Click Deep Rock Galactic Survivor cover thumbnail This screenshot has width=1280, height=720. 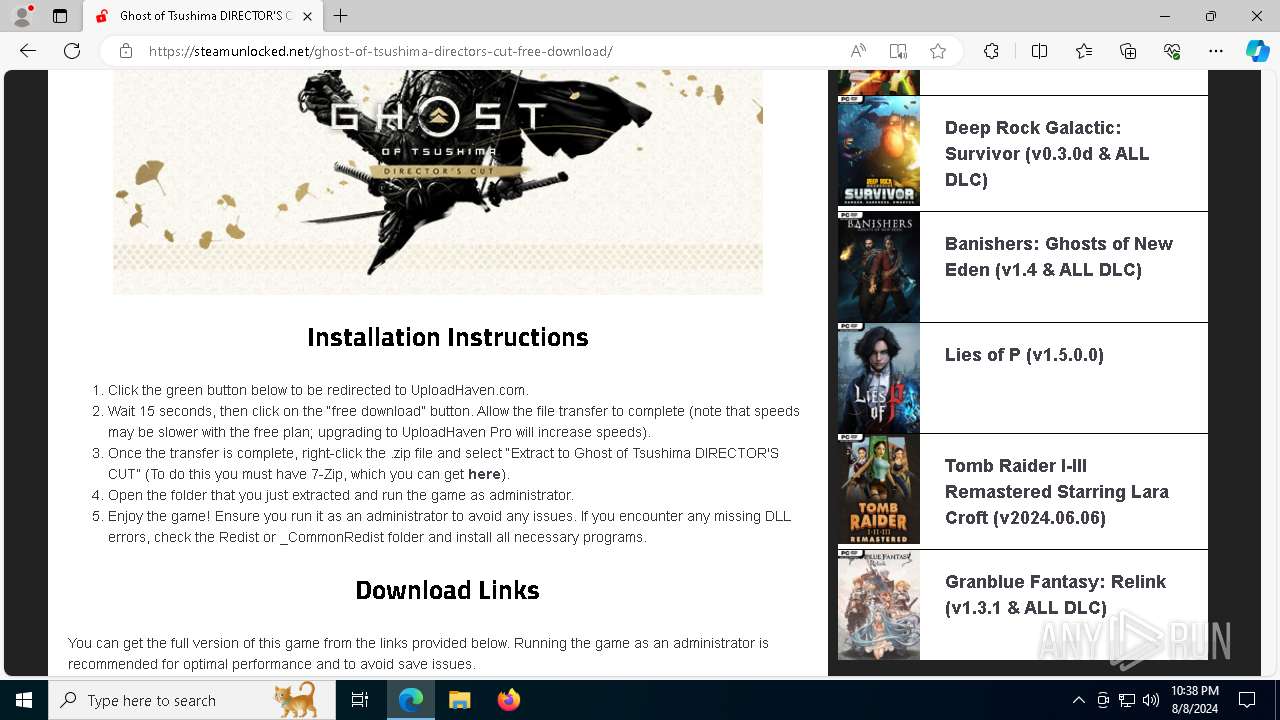(x=878, y=151)
